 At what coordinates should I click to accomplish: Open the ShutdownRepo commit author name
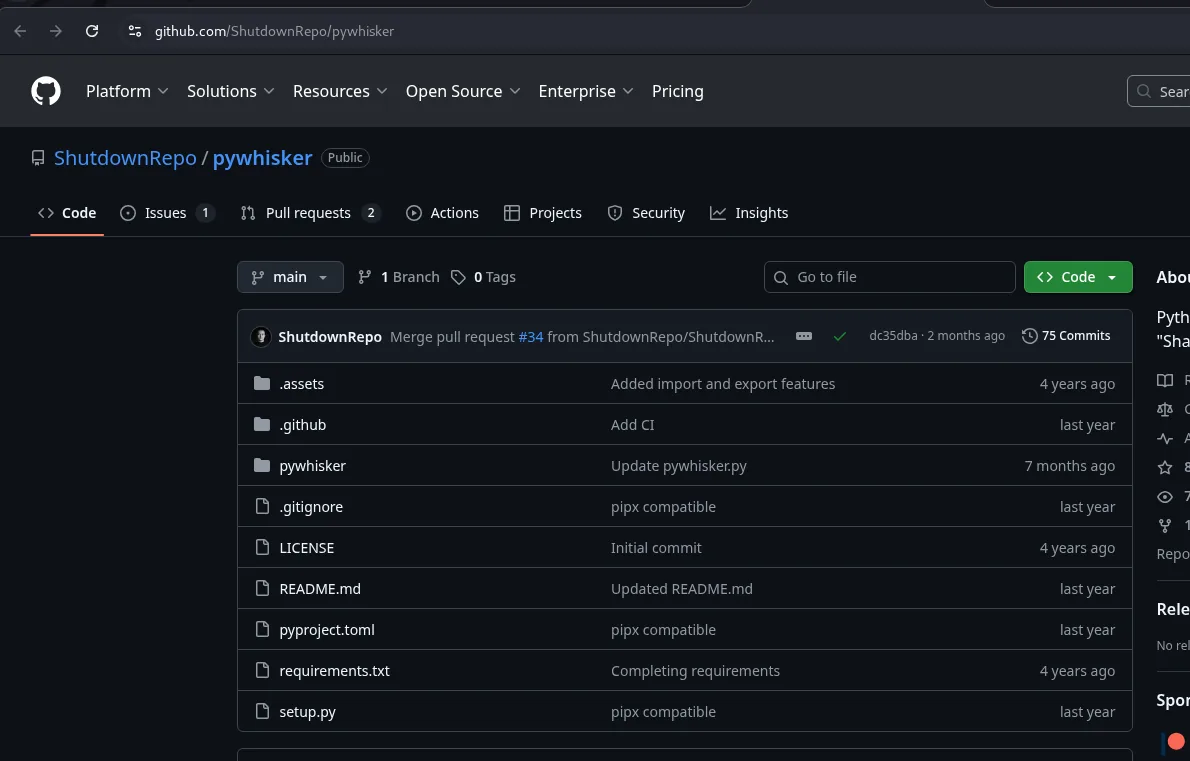329,337
